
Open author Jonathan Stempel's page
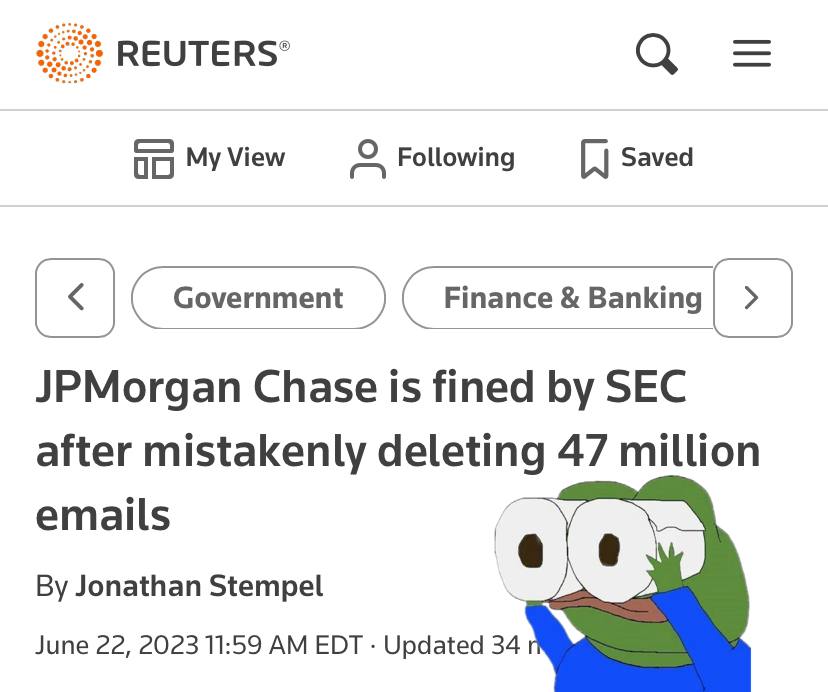coord(199,586)
